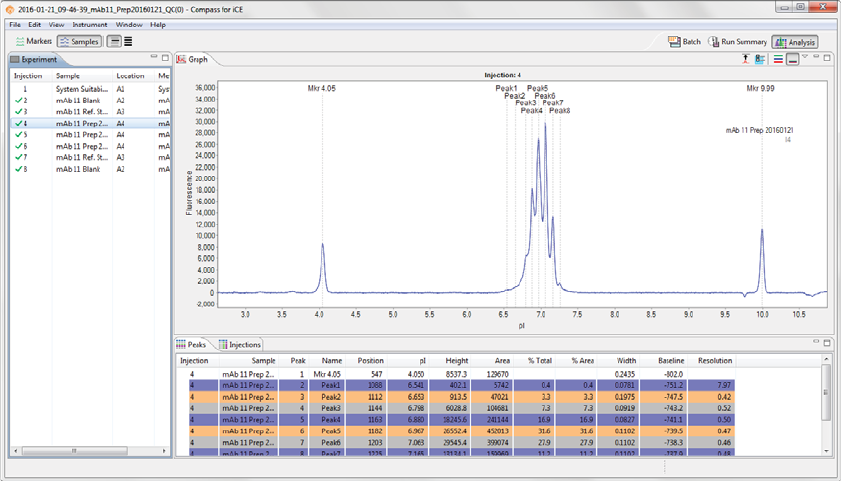Toggle the Samples view button
The image size is (841, 481).
pos(79,42)
